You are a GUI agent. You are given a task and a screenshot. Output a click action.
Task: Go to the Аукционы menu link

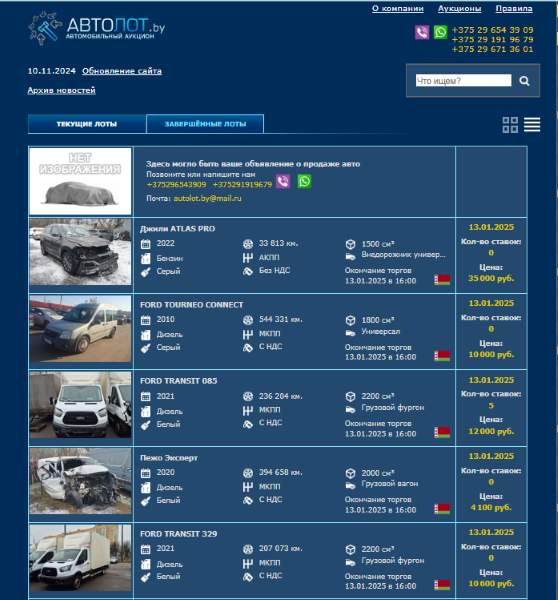point(459,8)
